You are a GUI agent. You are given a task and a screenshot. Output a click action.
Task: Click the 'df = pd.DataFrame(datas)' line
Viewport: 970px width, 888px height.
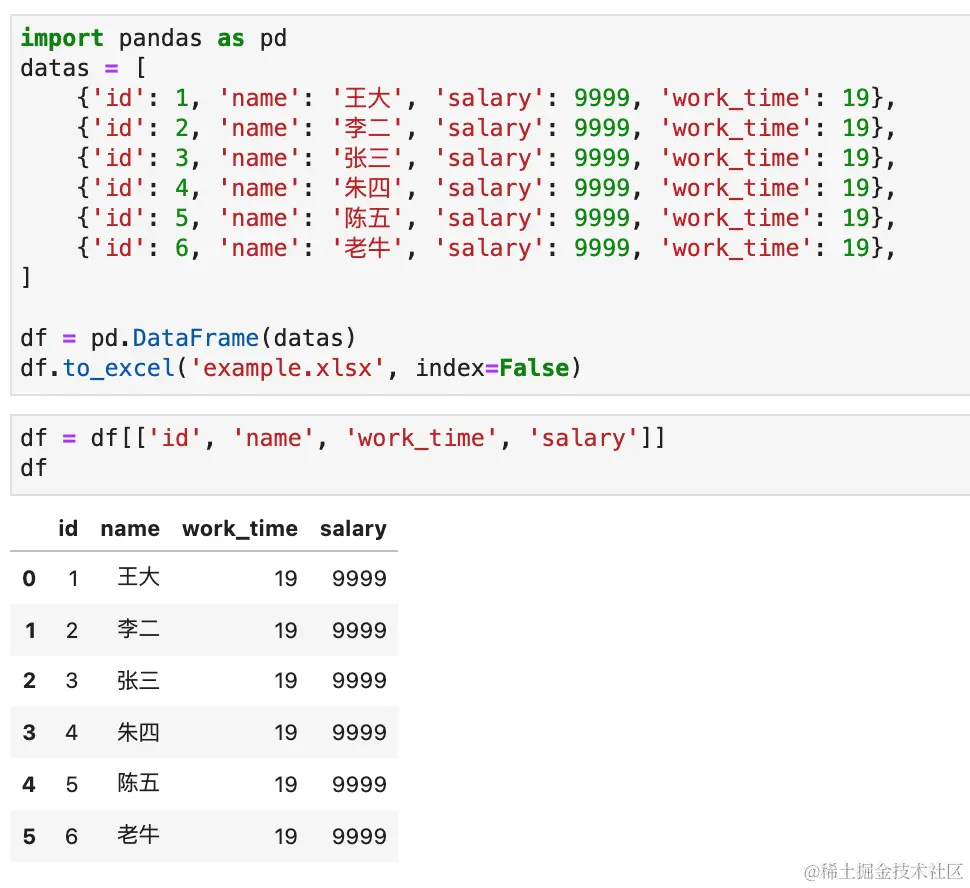[x=188, y=338]
